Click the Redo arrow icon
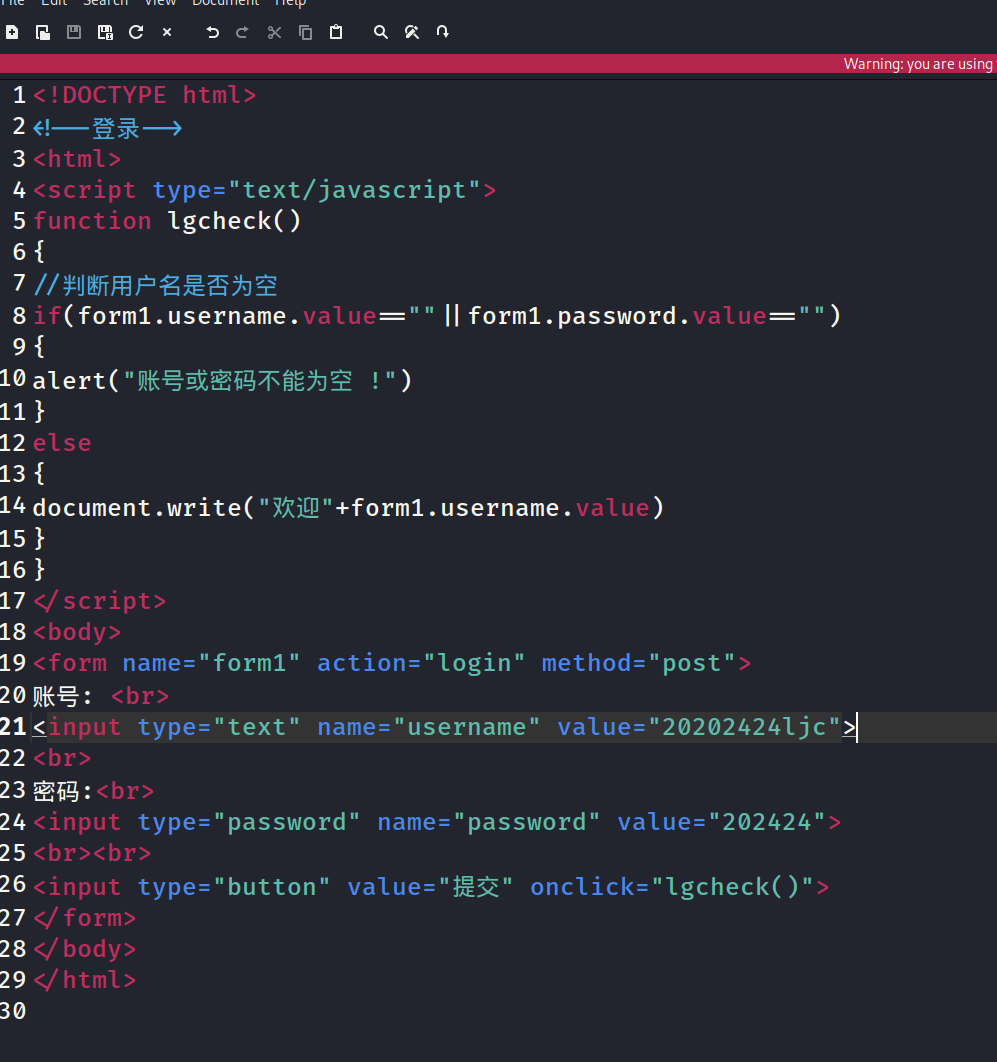The image size is (997, 1062). coord(242,32)
